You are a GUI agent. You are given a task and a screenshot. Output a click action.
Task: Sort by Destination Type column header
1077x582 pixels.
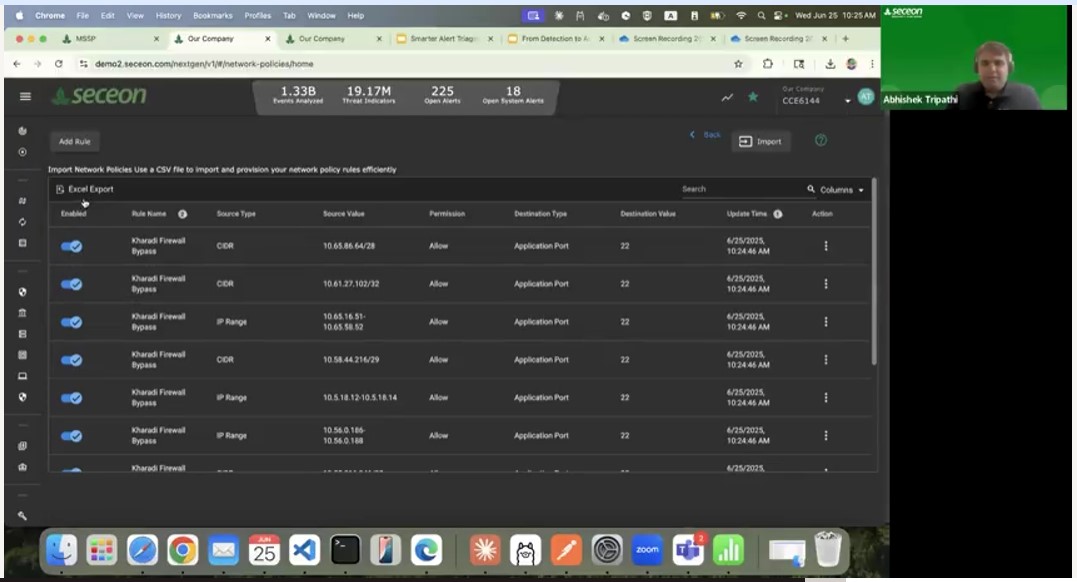[541, 214]
